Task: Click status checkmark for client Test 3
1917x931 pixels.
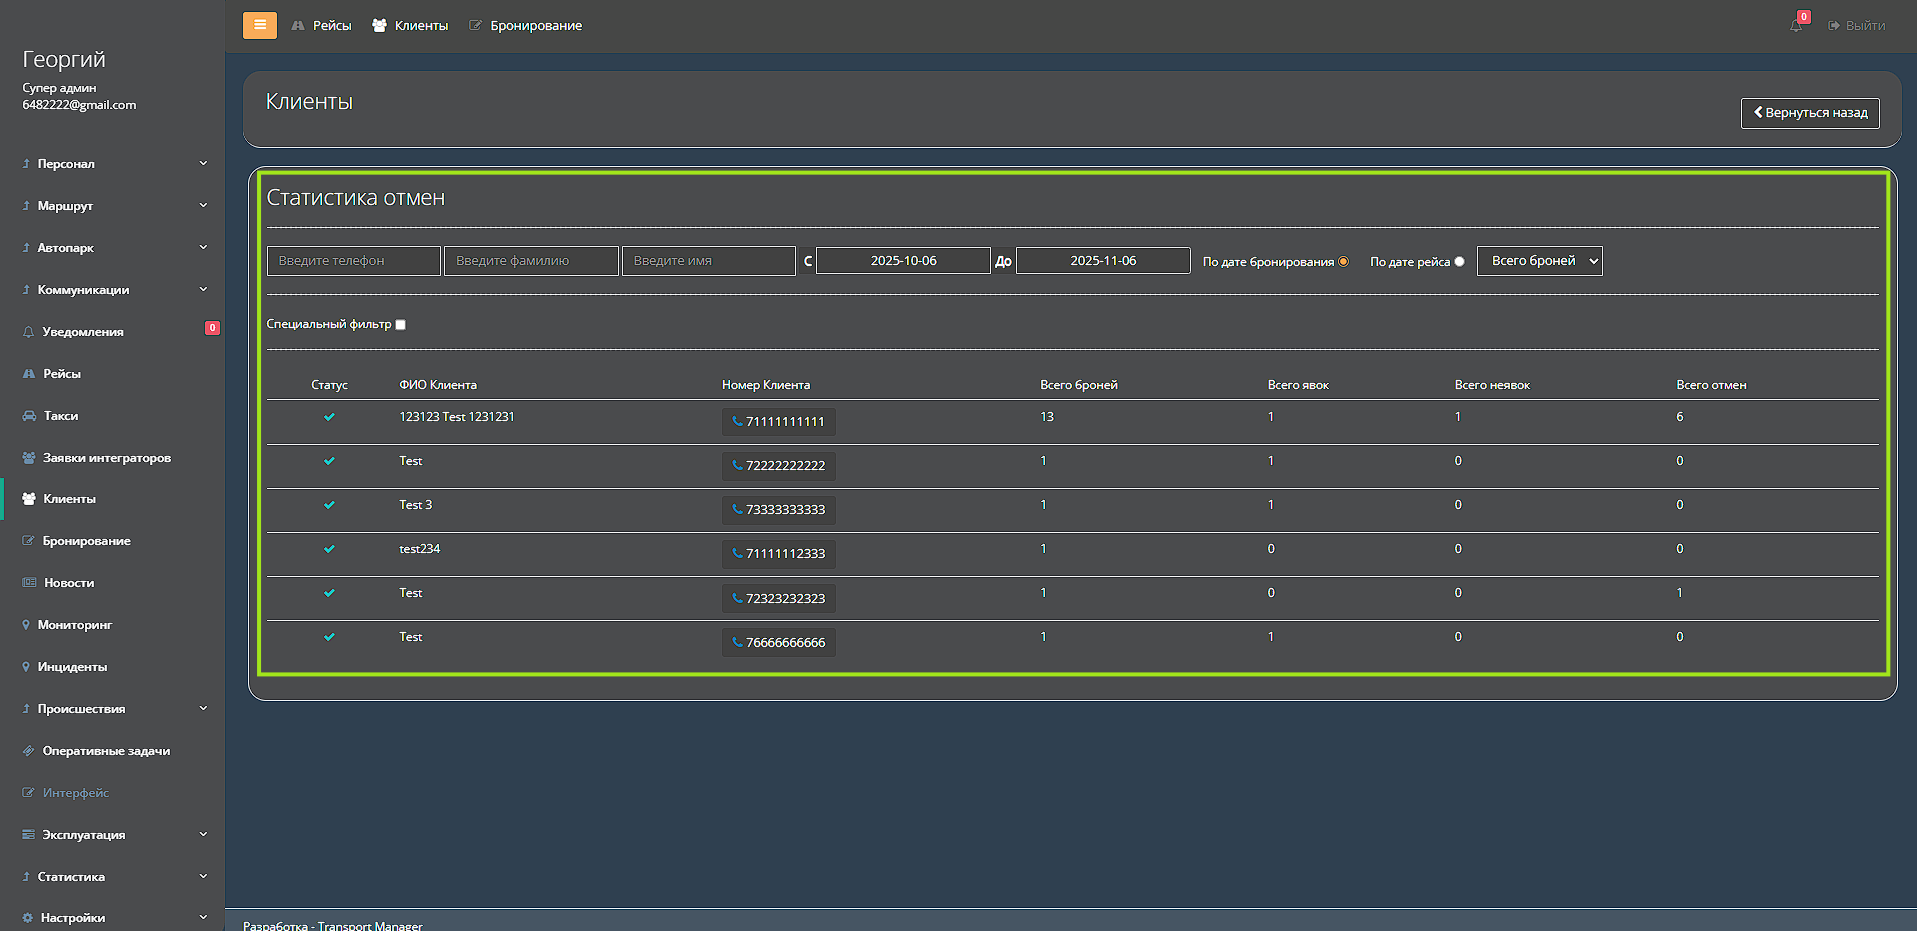Action: 329,505
